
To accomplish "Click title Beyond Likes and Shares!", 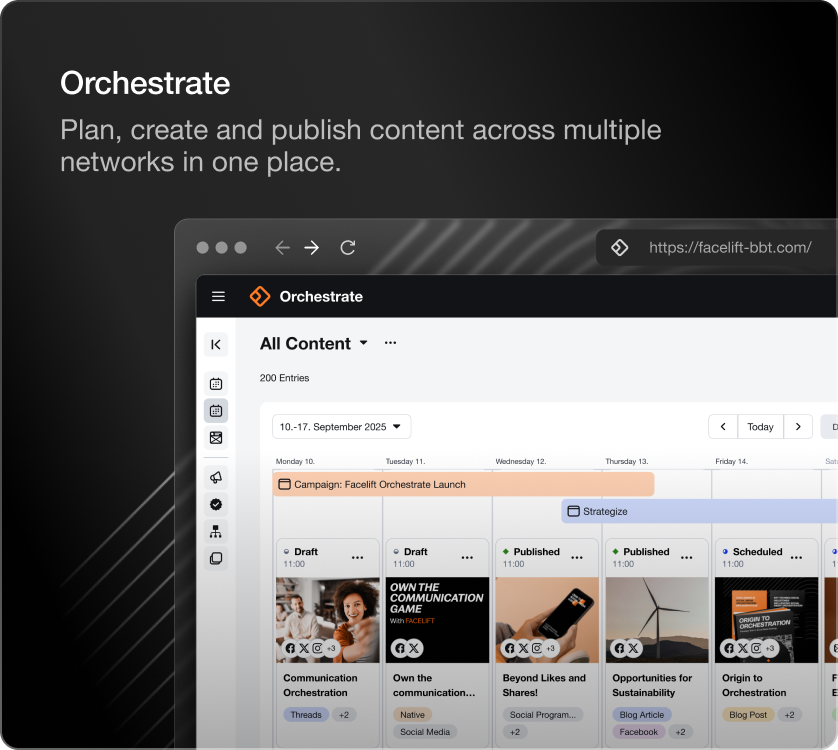I will pos(544,685).
